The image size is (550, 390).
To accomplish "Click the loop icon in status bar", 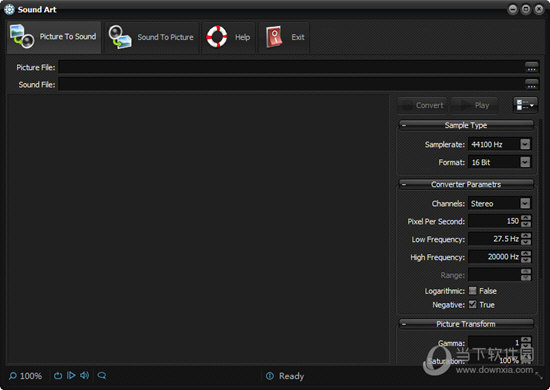I will (x=58, y=376).
